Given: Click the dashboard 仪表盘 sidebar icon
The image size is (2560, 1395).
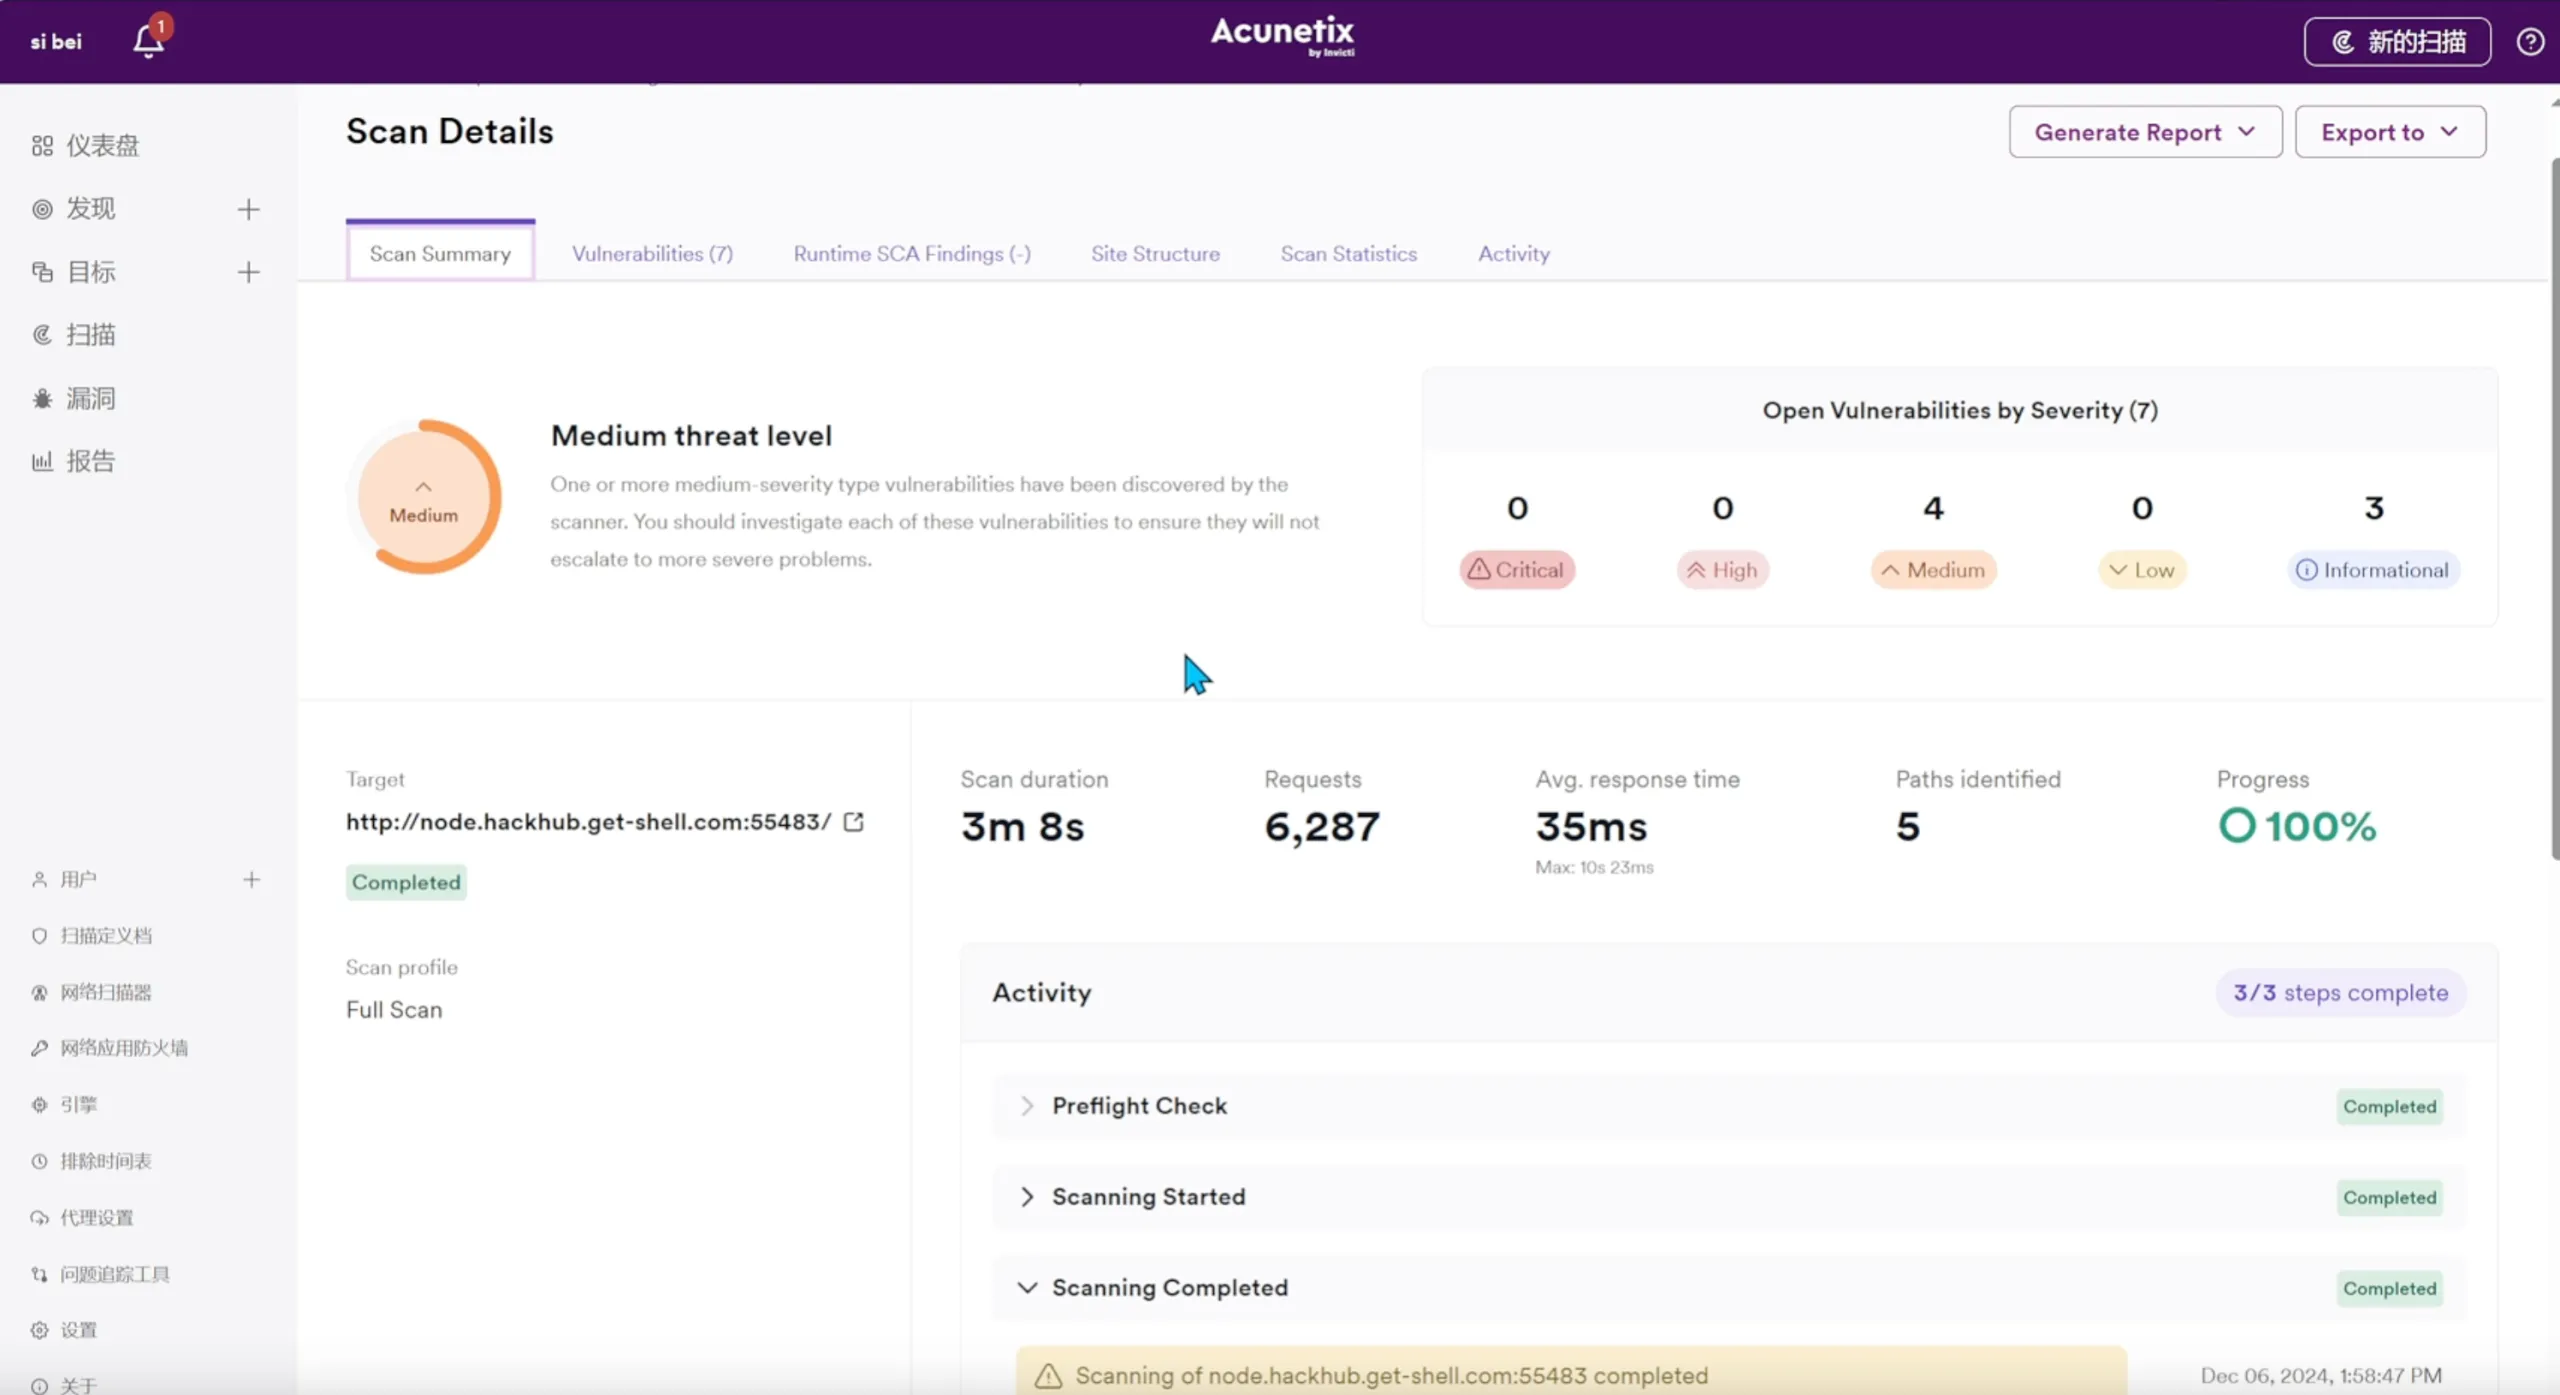Looking at the screenshot, I should (42, 146).
